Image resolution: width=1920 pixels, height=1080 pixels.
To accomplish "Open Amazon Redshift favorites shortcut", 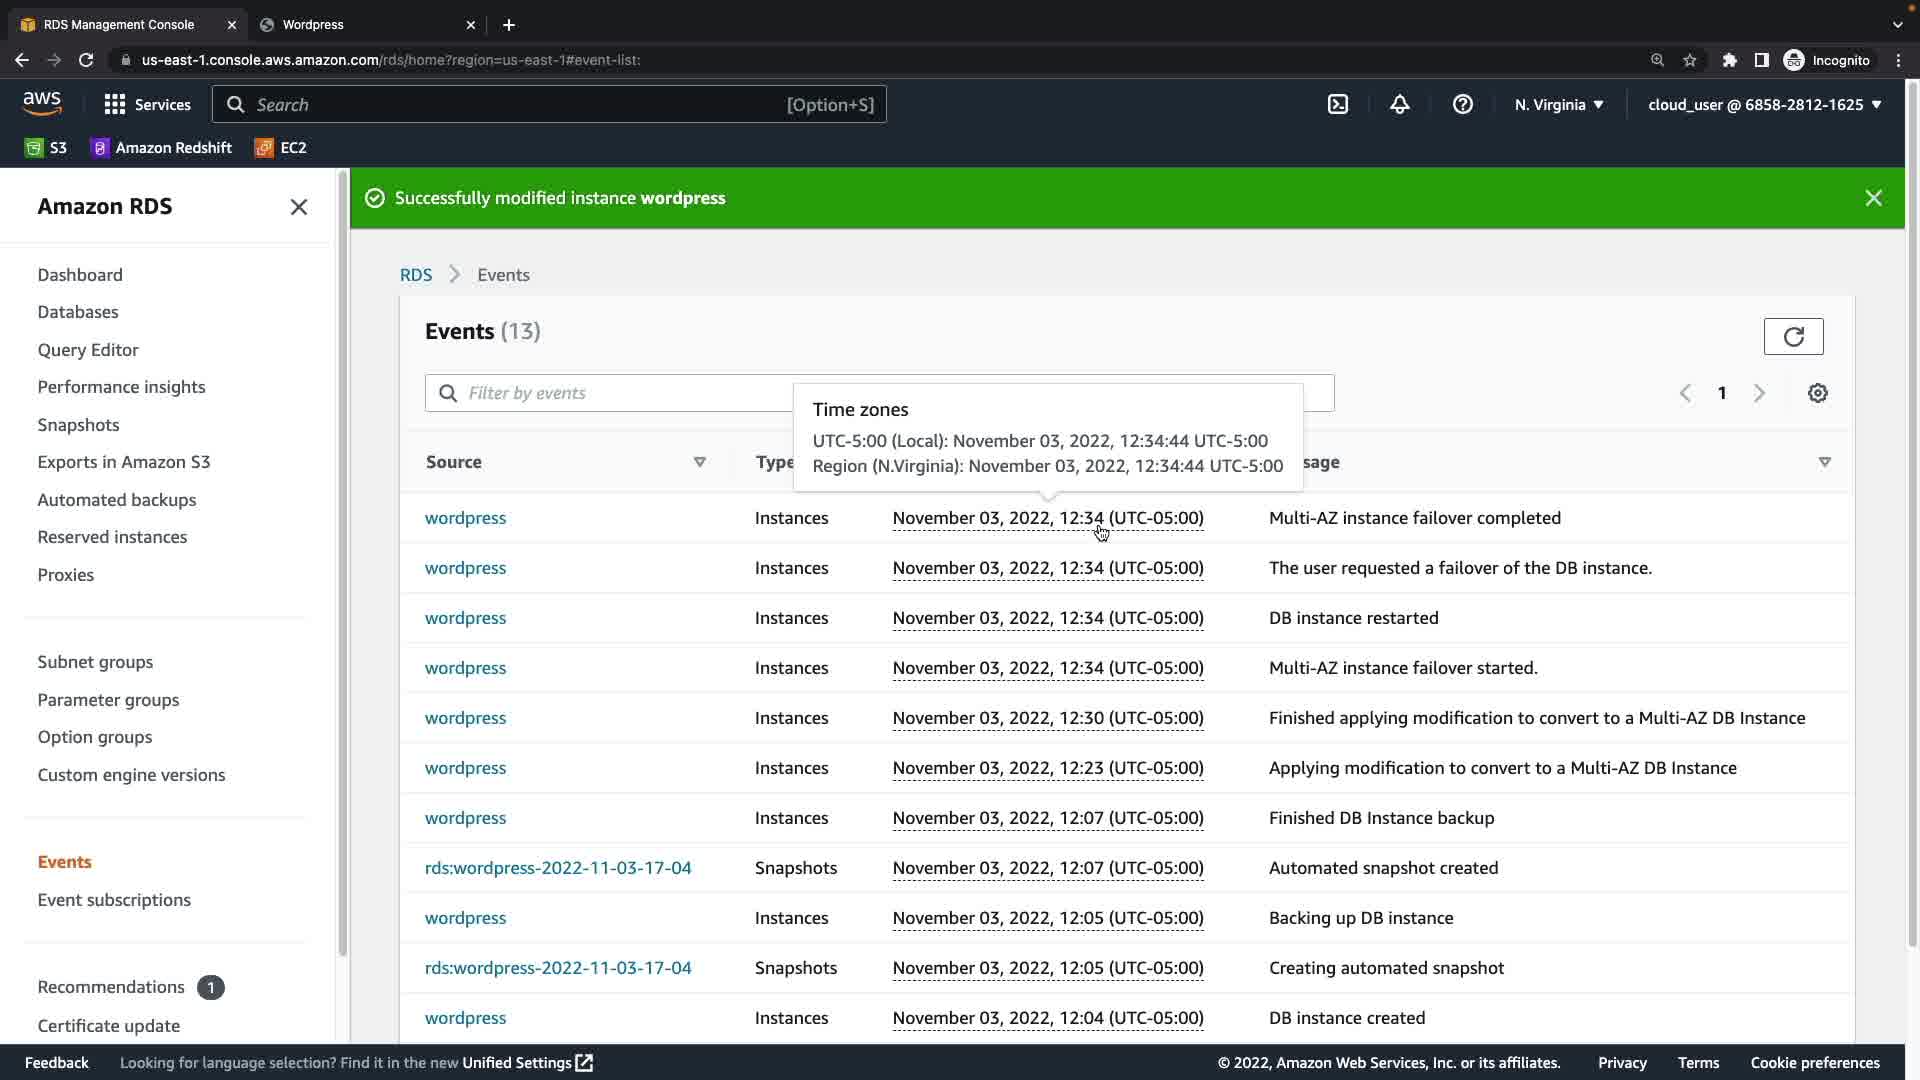I will tap(161, 147).
